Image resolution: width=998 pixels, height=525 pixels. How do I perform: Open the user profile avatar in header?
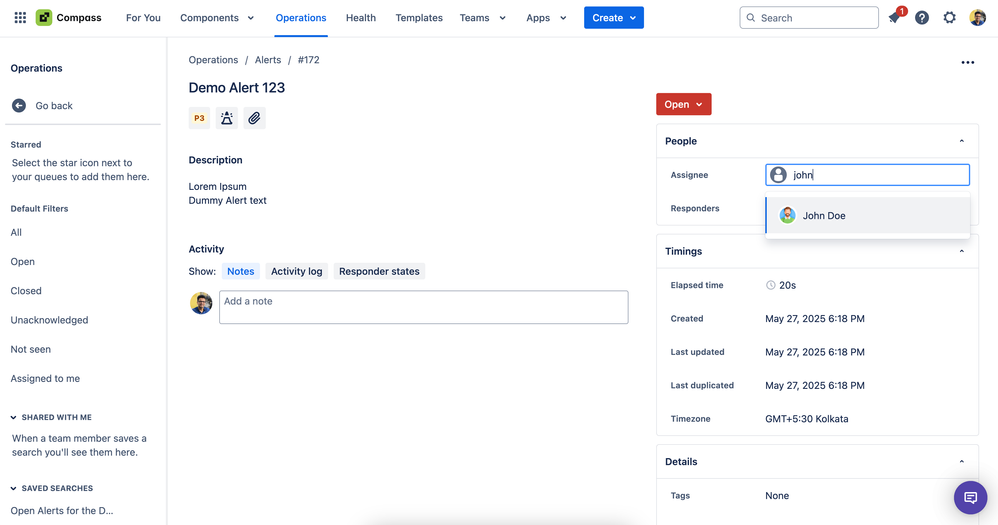(978, 18)
